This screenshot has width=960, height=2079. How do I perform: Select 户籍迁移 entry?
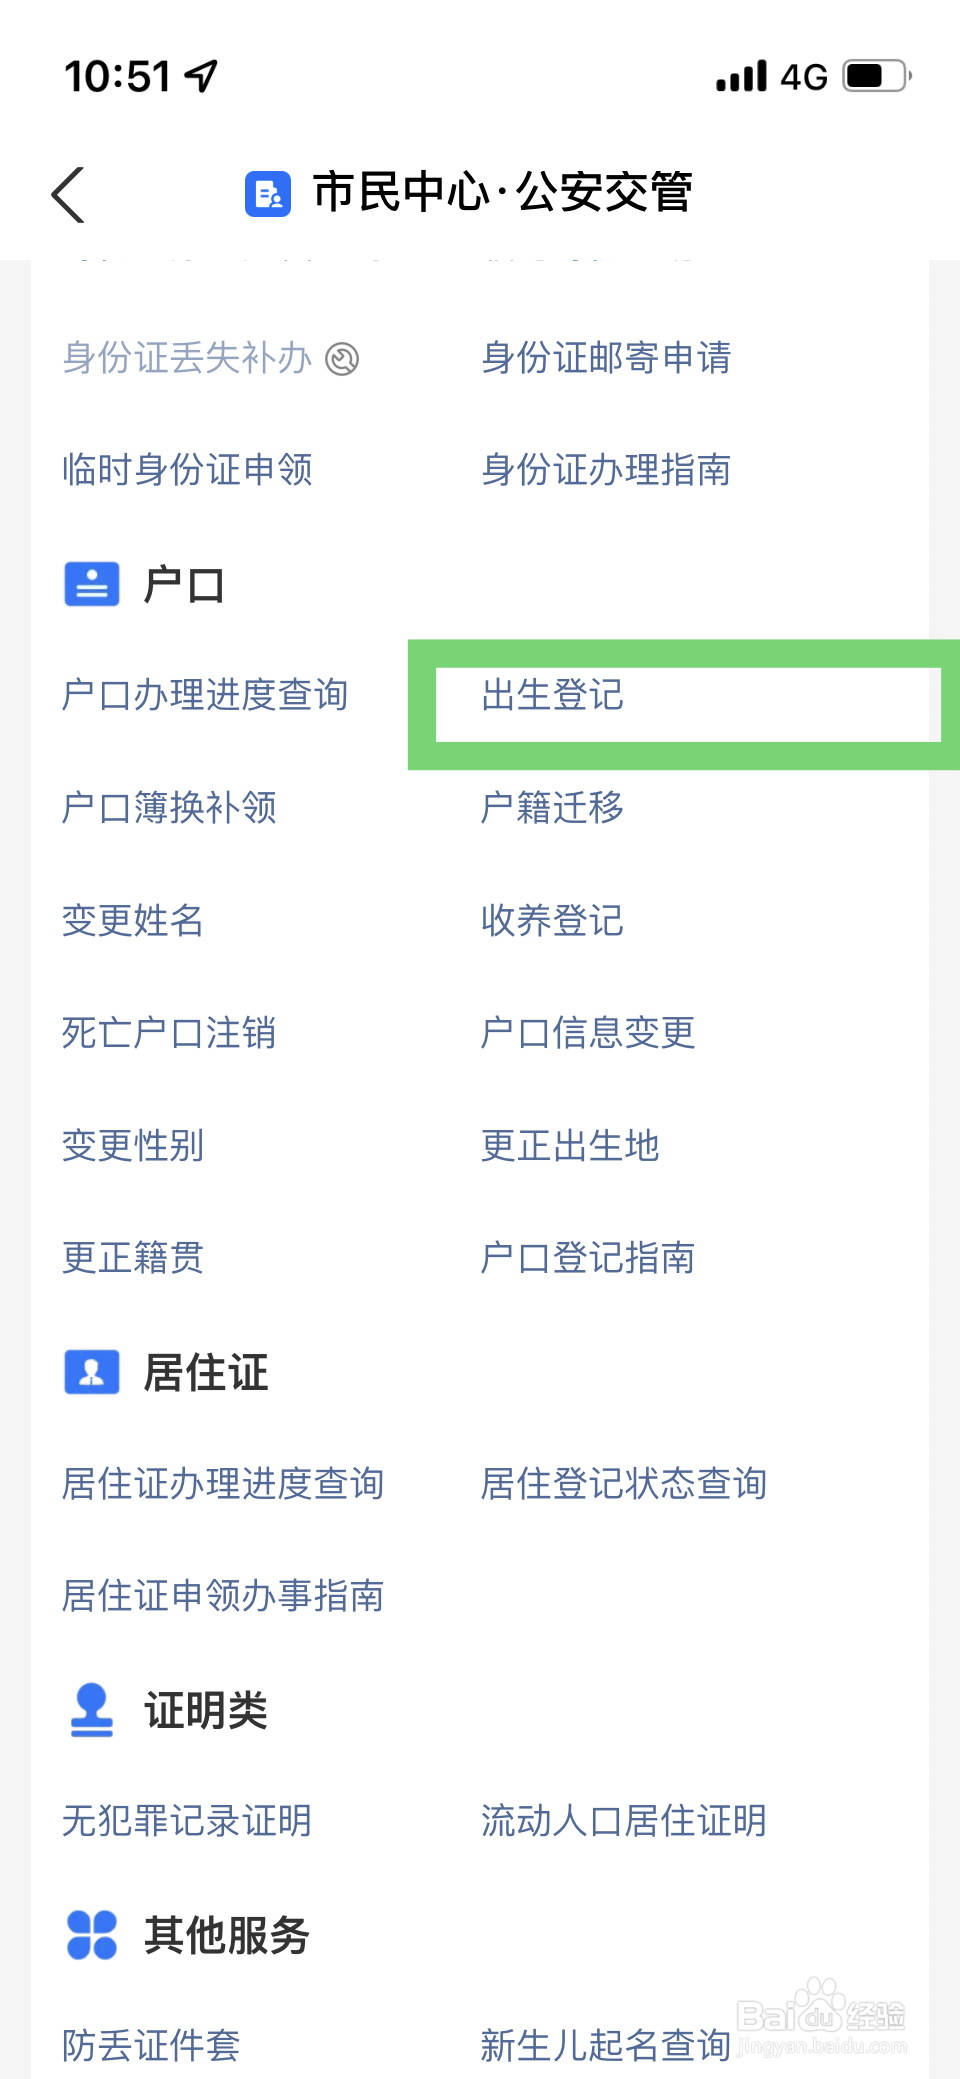tap(553, 807)
